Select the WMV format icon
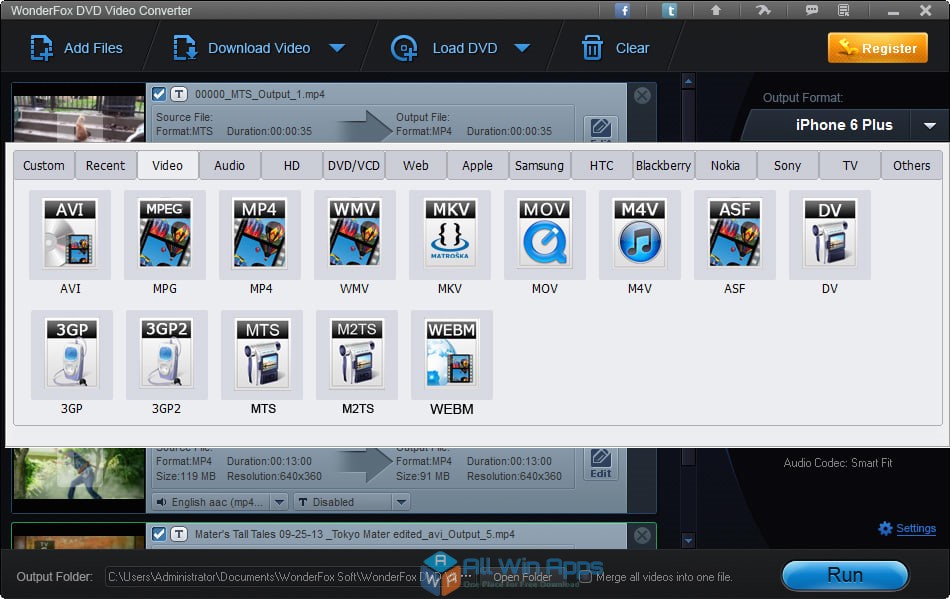 (355, 234)
